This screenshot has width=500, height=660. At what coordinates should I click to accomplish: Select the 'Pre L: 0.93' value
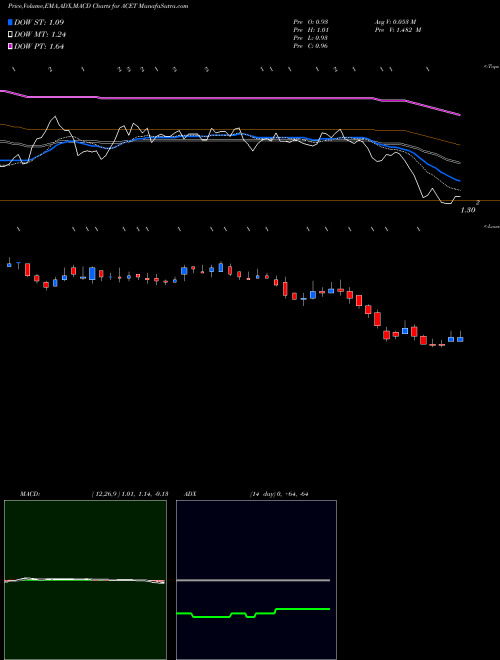311,38
